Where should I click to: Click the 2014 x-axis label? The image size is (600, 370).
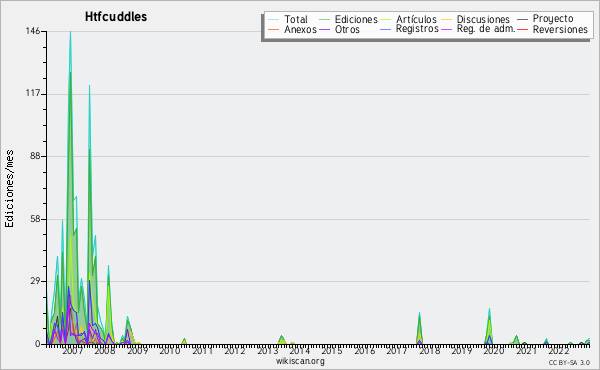click(x=299, y=350)
